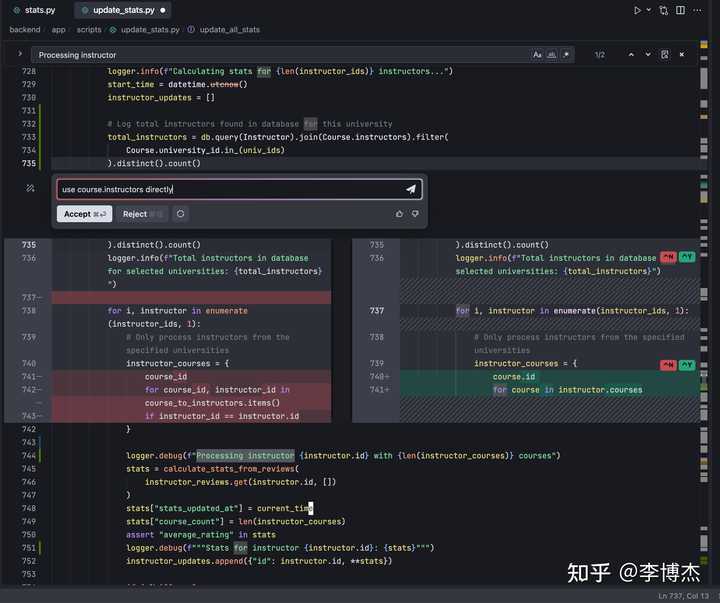This screenshot has width=720, height=603.
Task: Accept the diff chunk at line 736 (green Y)
Action: coord(687,257)
